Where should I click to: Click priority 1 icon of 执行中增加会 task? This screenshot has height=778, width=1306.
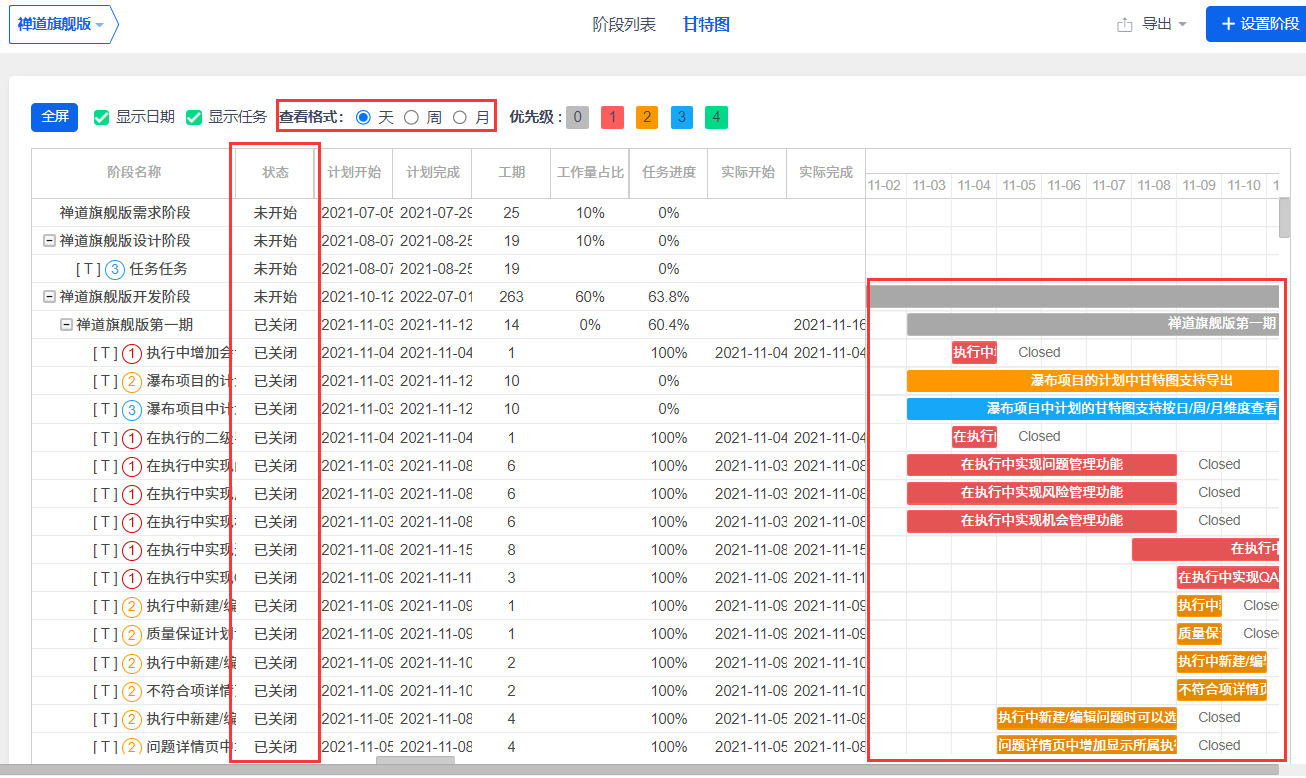[x=132, y=353]
